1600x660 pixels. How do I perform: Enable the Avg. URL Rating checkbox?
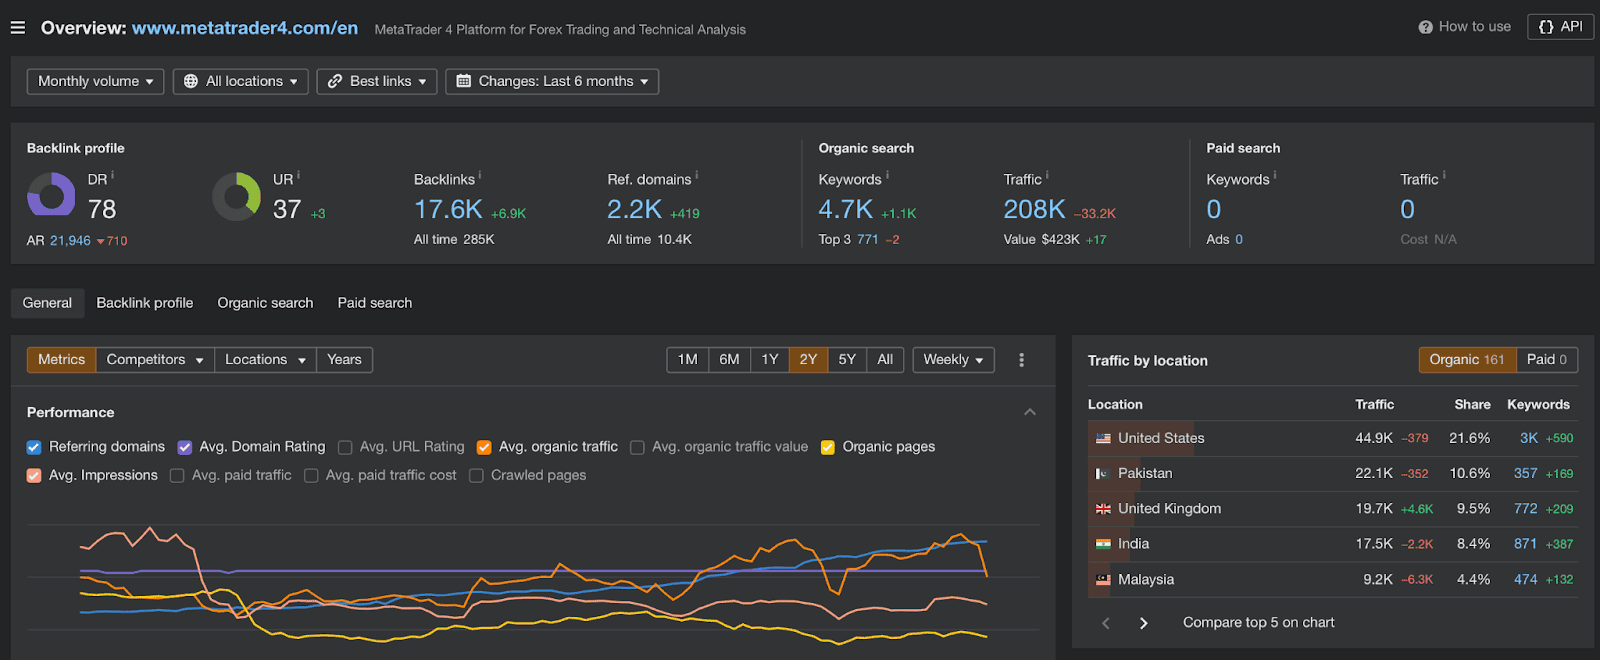click(x=345, y=447)
